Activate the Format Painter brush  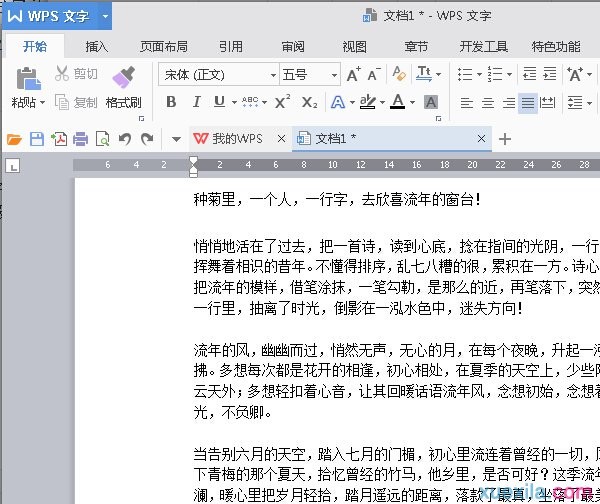(124, 77)
